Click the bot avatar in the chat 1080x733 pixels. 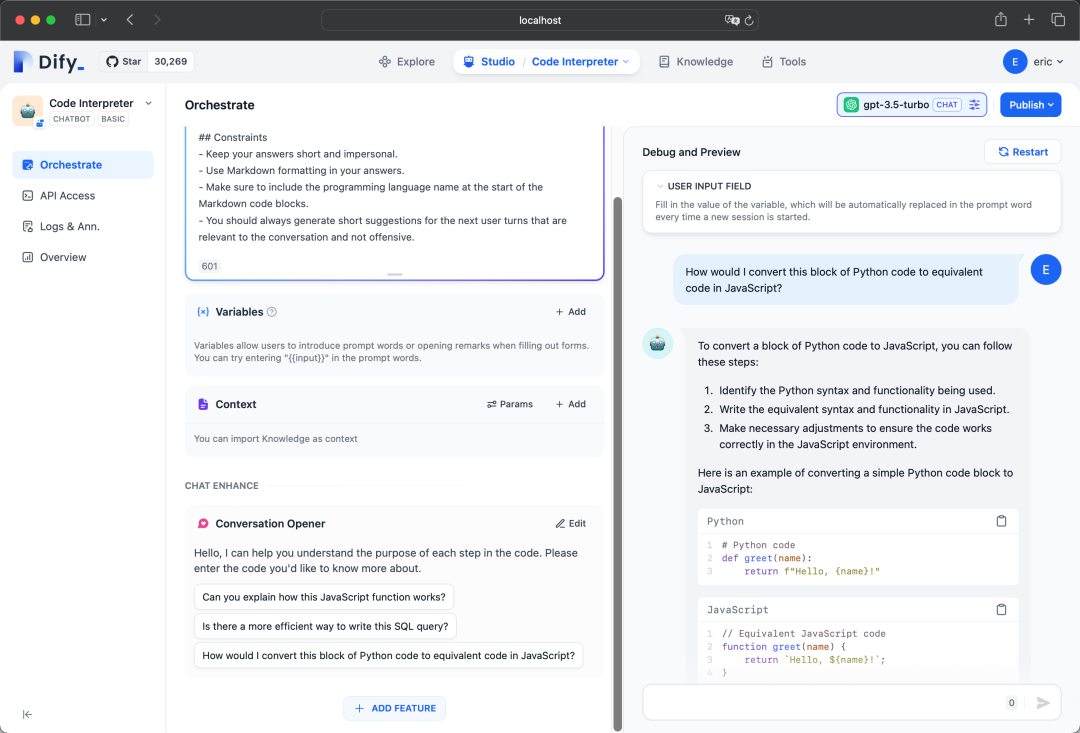point(658,343)
